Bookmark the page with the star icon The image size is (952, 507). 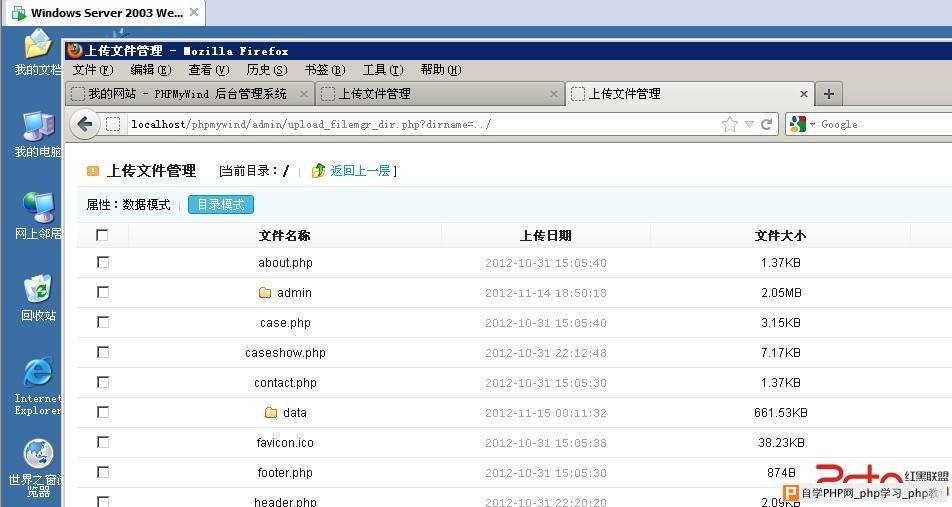(729, 124)
